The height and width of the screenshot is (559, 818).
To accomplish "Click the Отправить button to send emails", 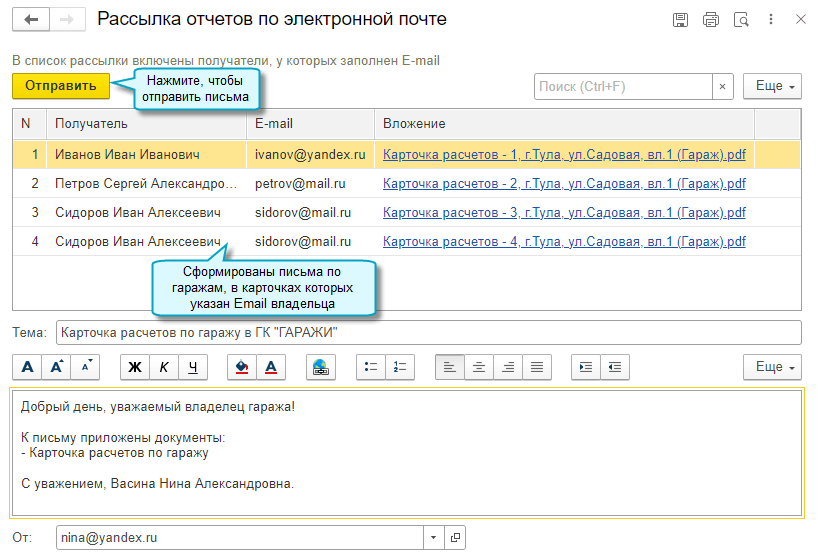I will point(60,86).
